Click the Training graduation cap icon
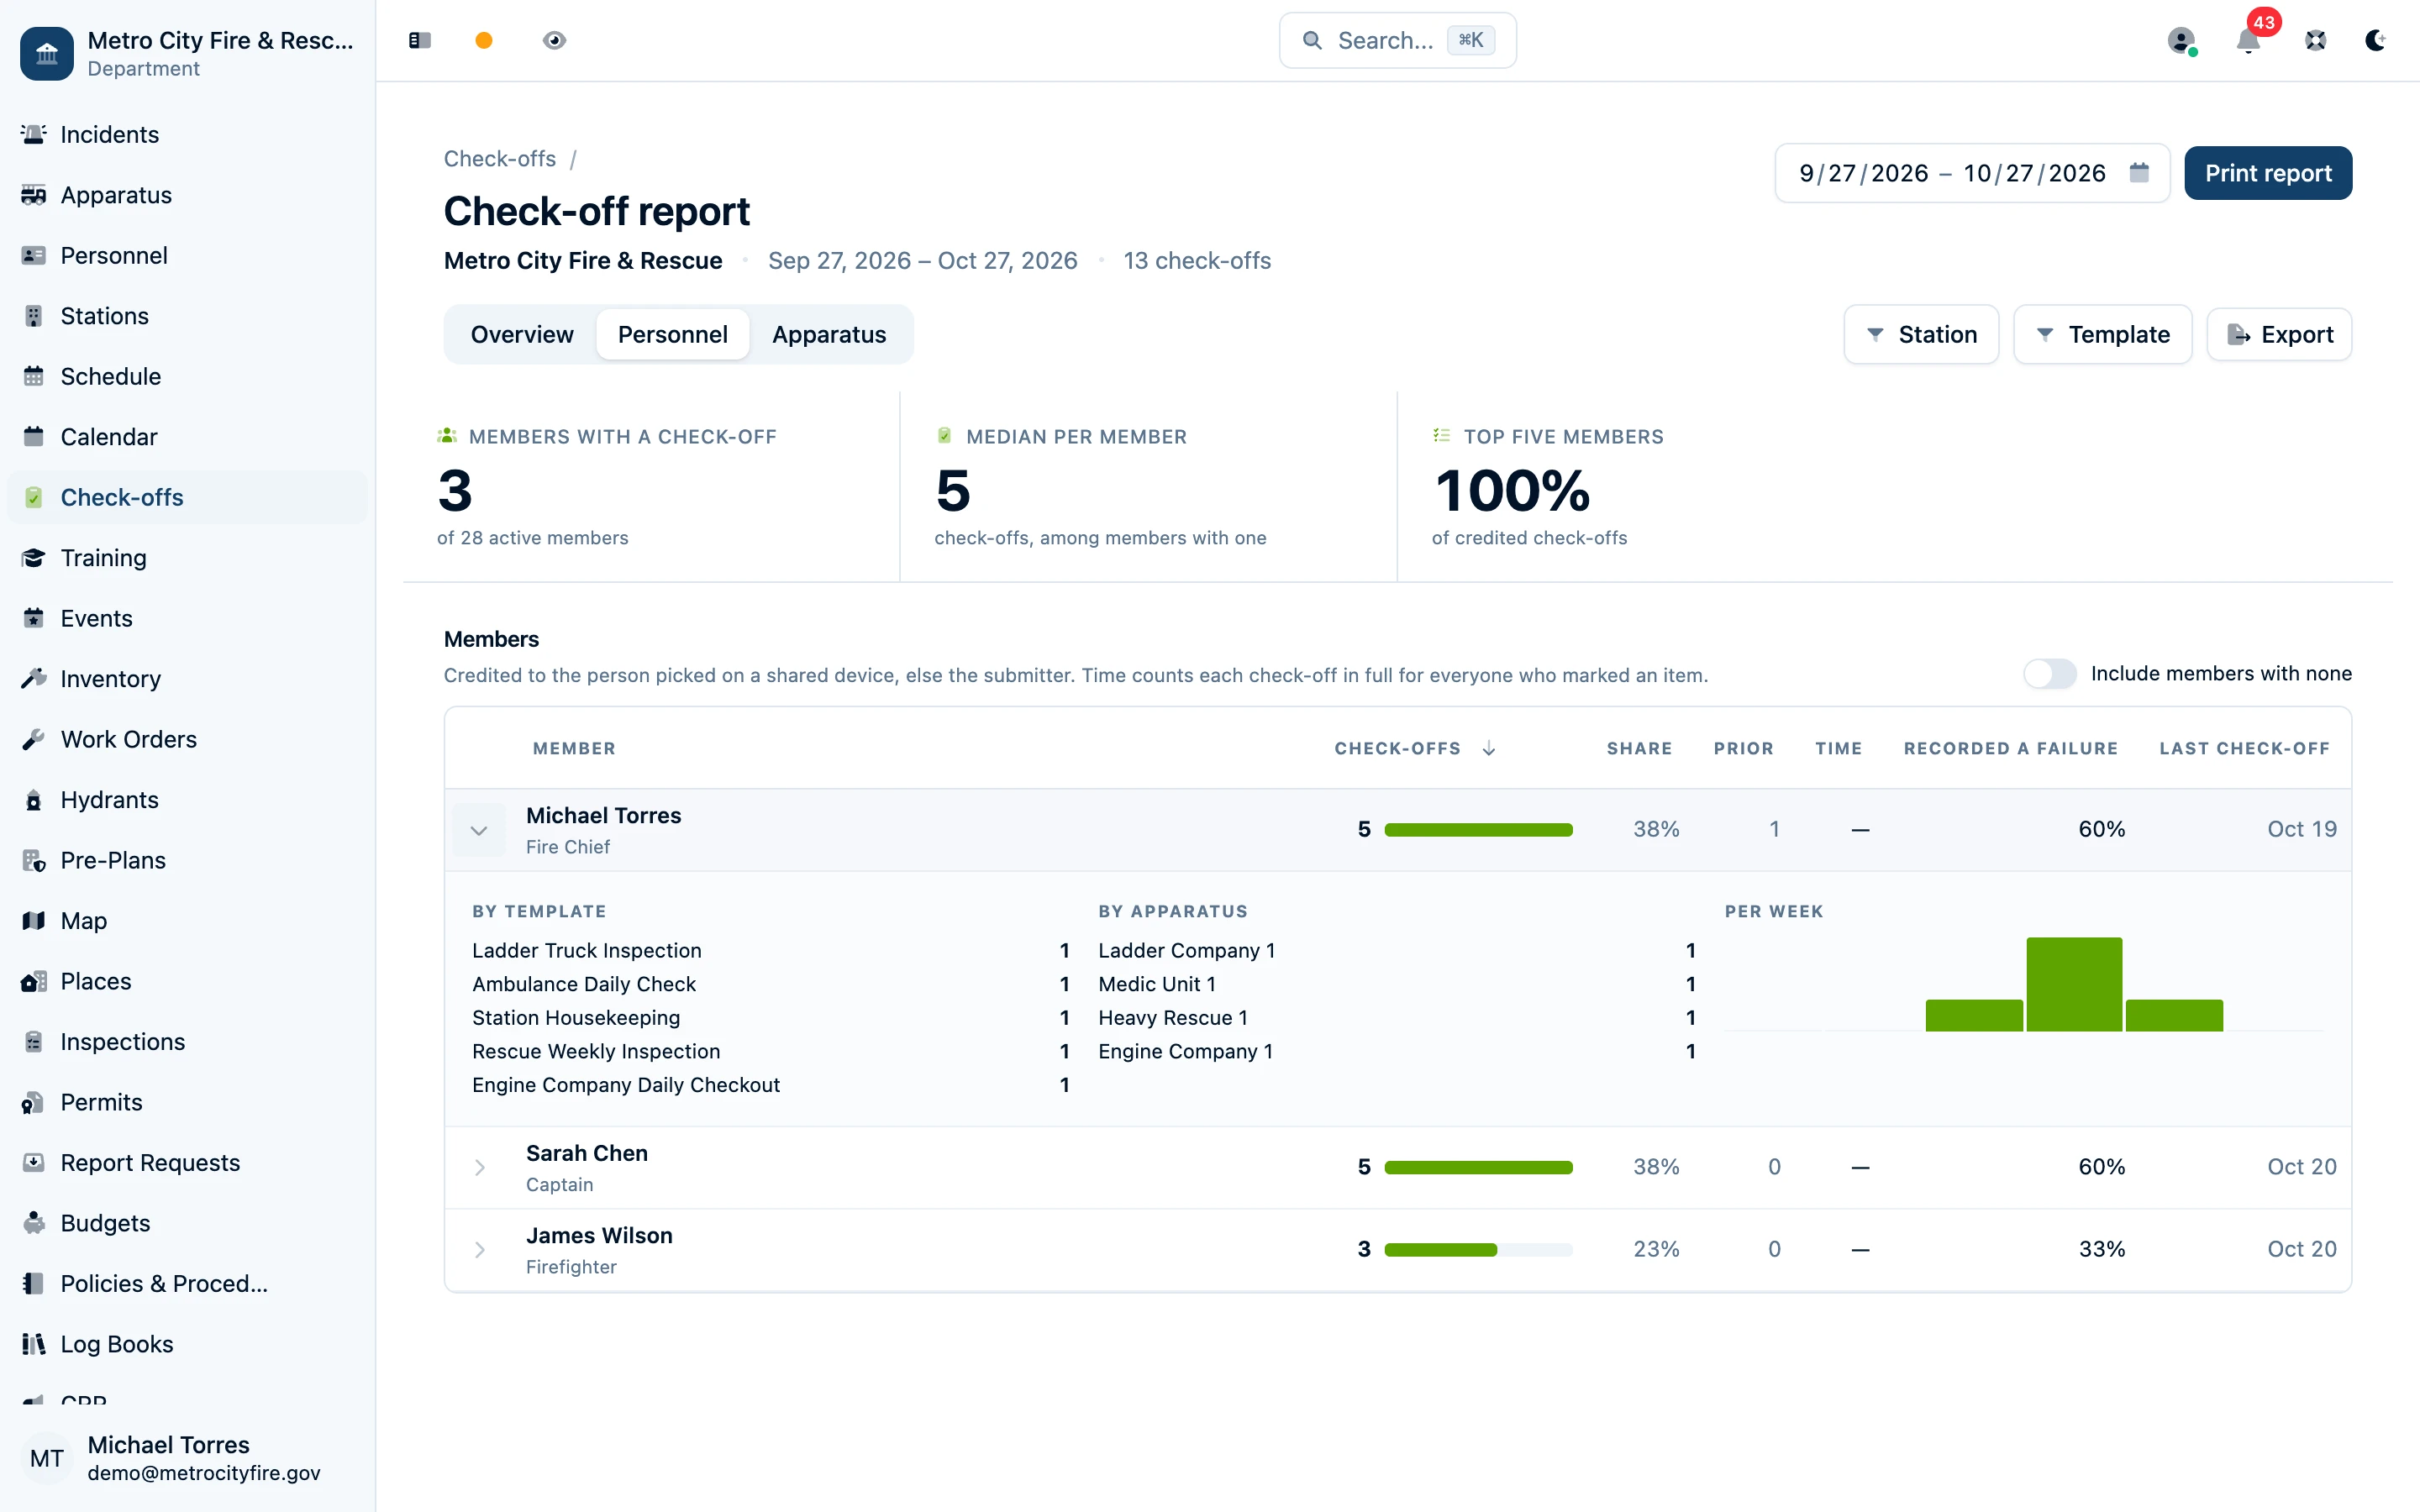 34,558
